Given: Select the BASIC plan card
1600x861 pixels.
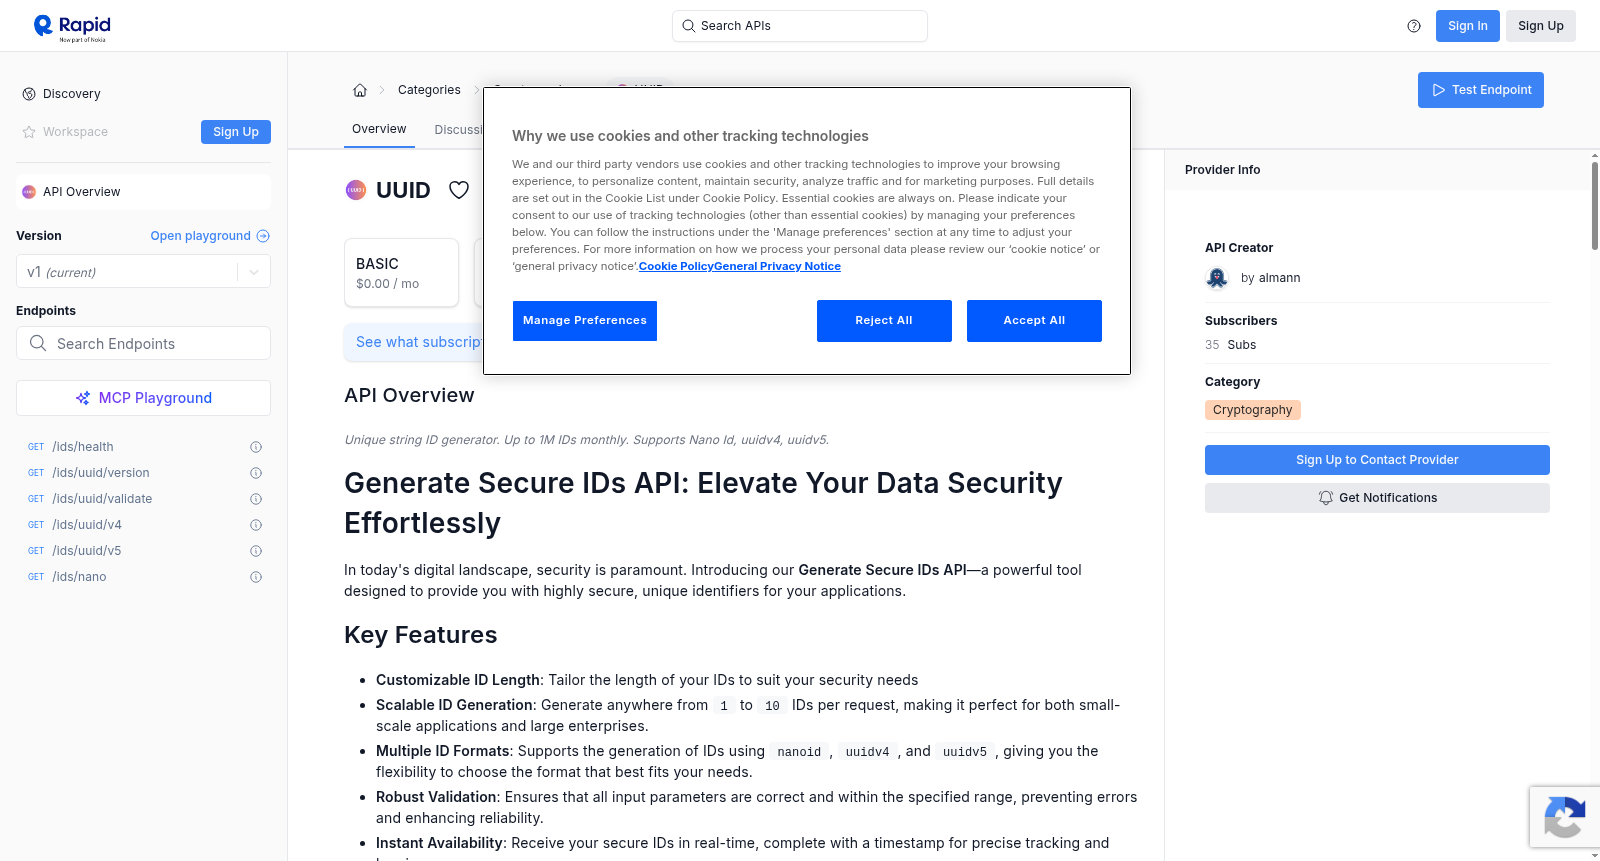Looking at the screenshot, I should [x=401, y=272].
